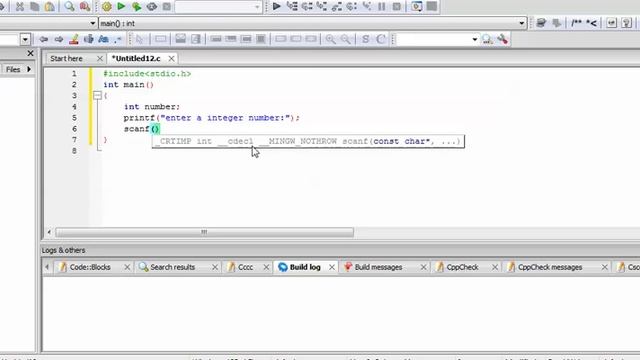Open the Build messages tab
The height and width of the screenshot is (360, 640).
pos(378,267)
